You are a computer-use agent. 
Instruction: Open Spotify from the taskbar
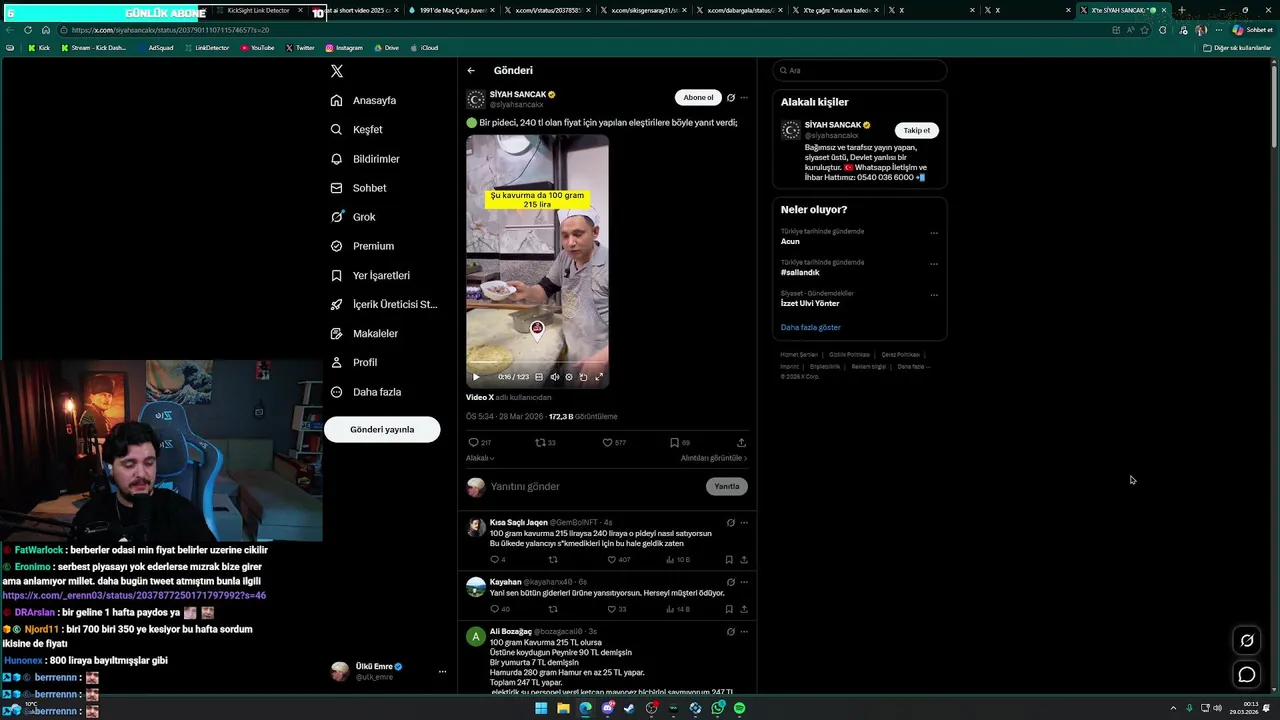click(739, 708)
